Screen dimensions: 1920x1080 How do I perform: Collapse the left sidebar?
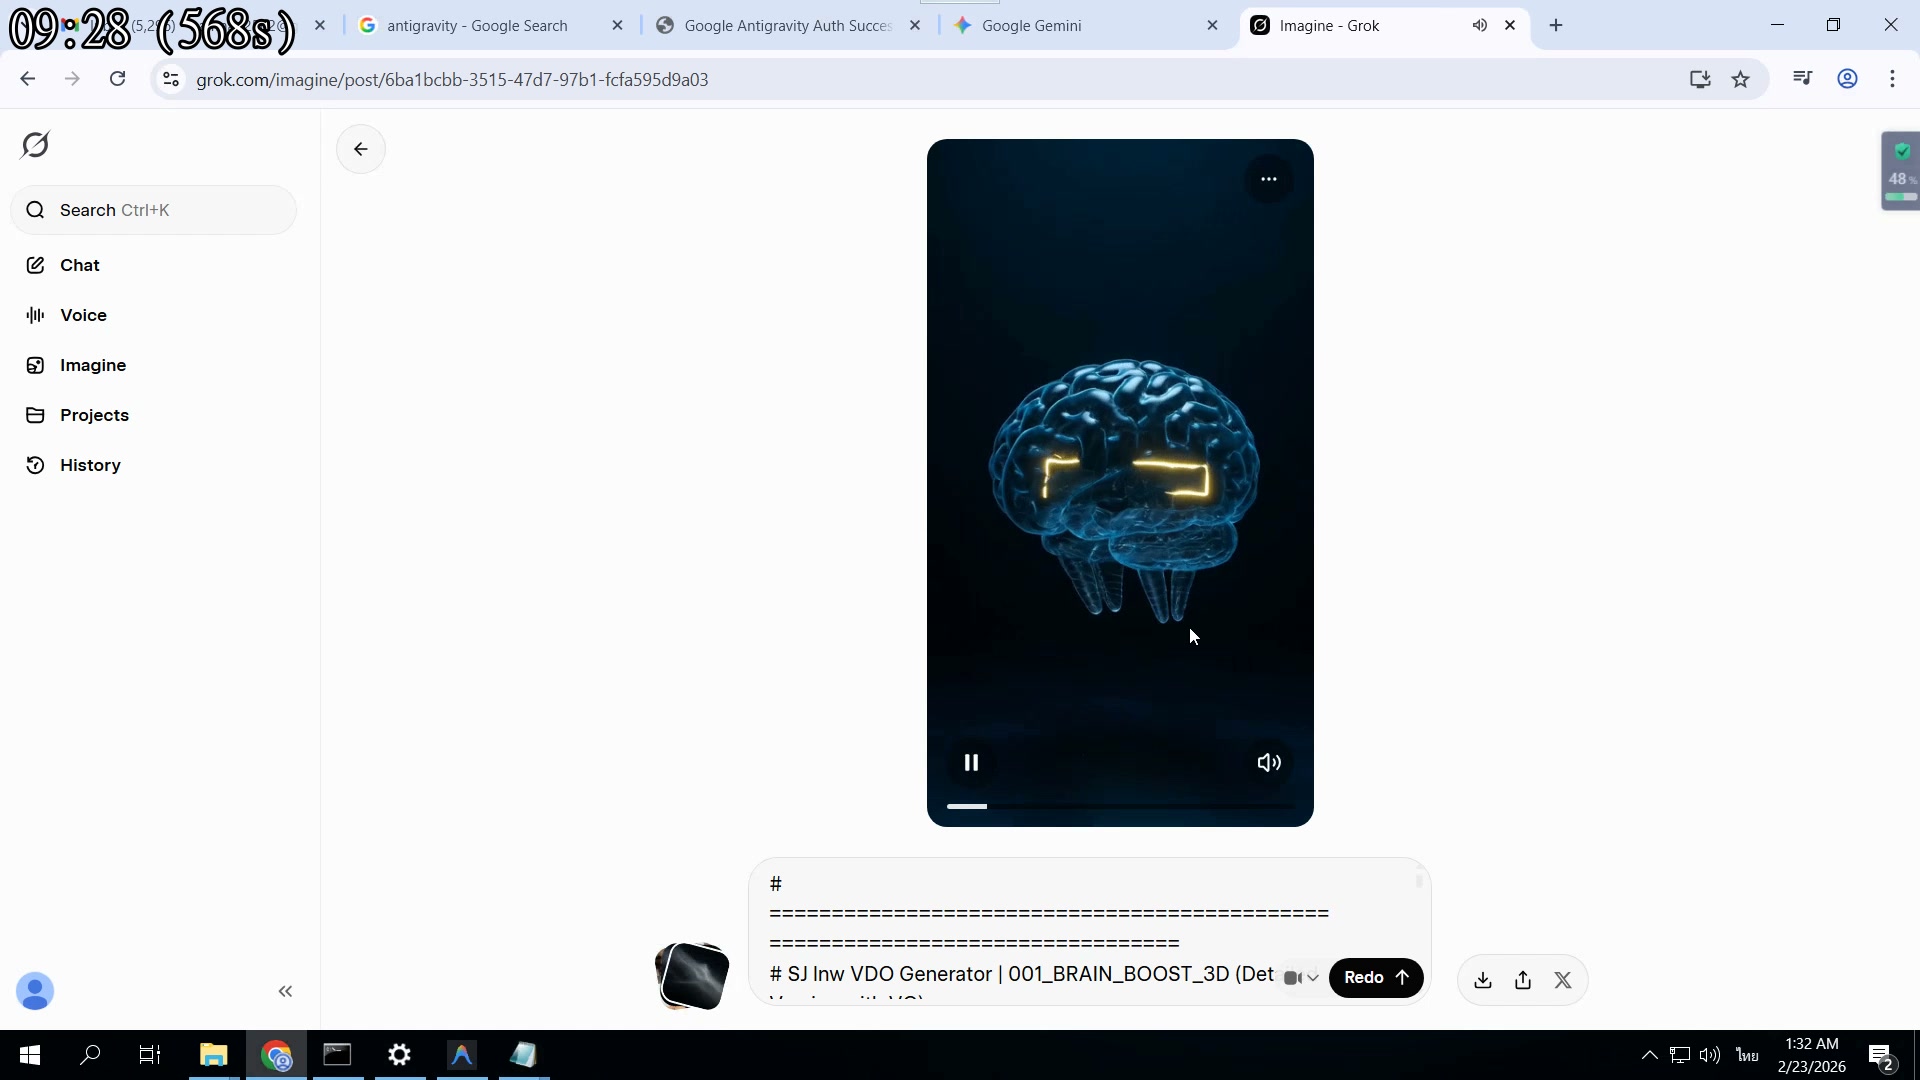285,991
